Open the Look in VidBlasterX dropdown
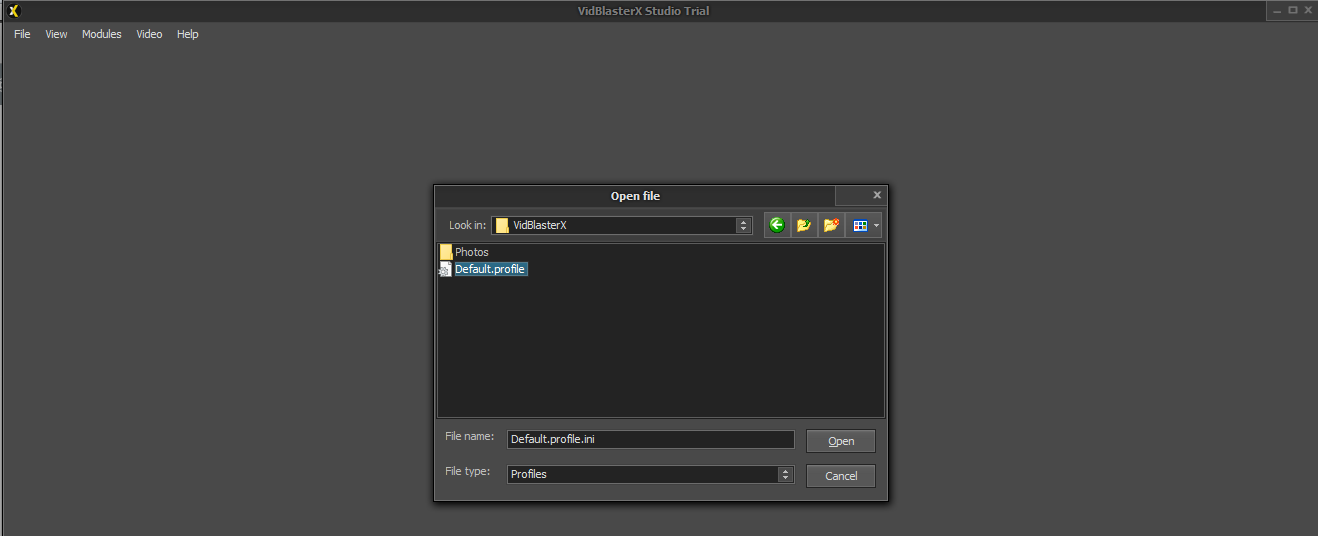Image resolution: width=1318 pixels, height=536 pixels. click(622, 225)
